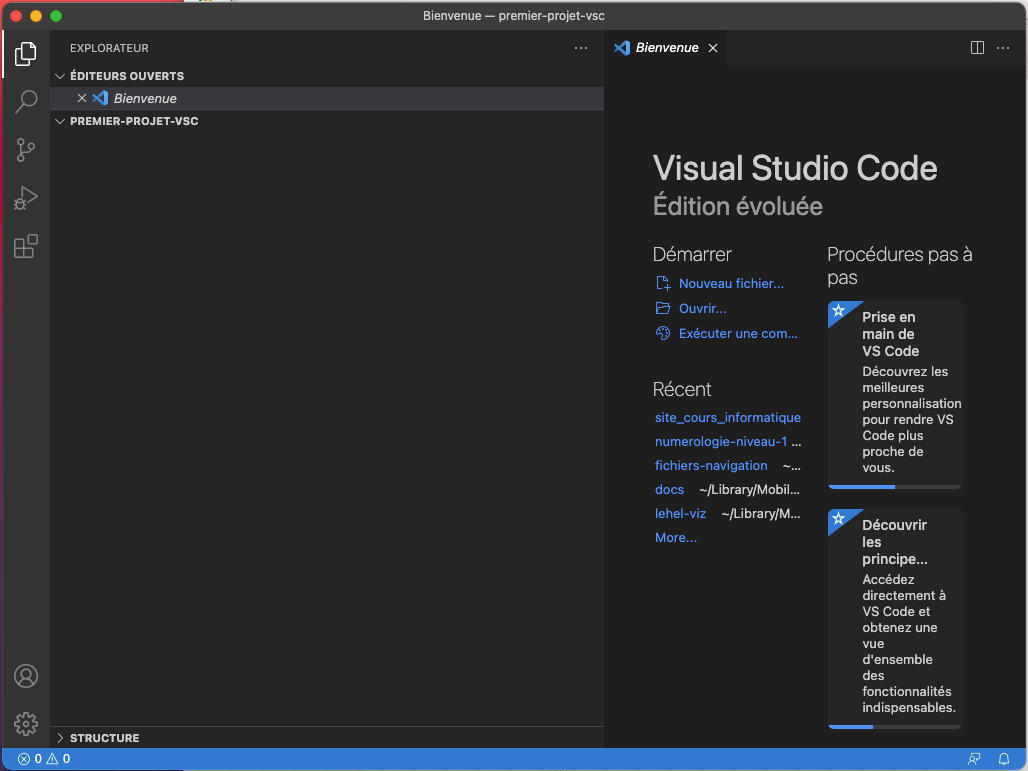
Task: Open the Extensions view icon
Action: point(26,246)
